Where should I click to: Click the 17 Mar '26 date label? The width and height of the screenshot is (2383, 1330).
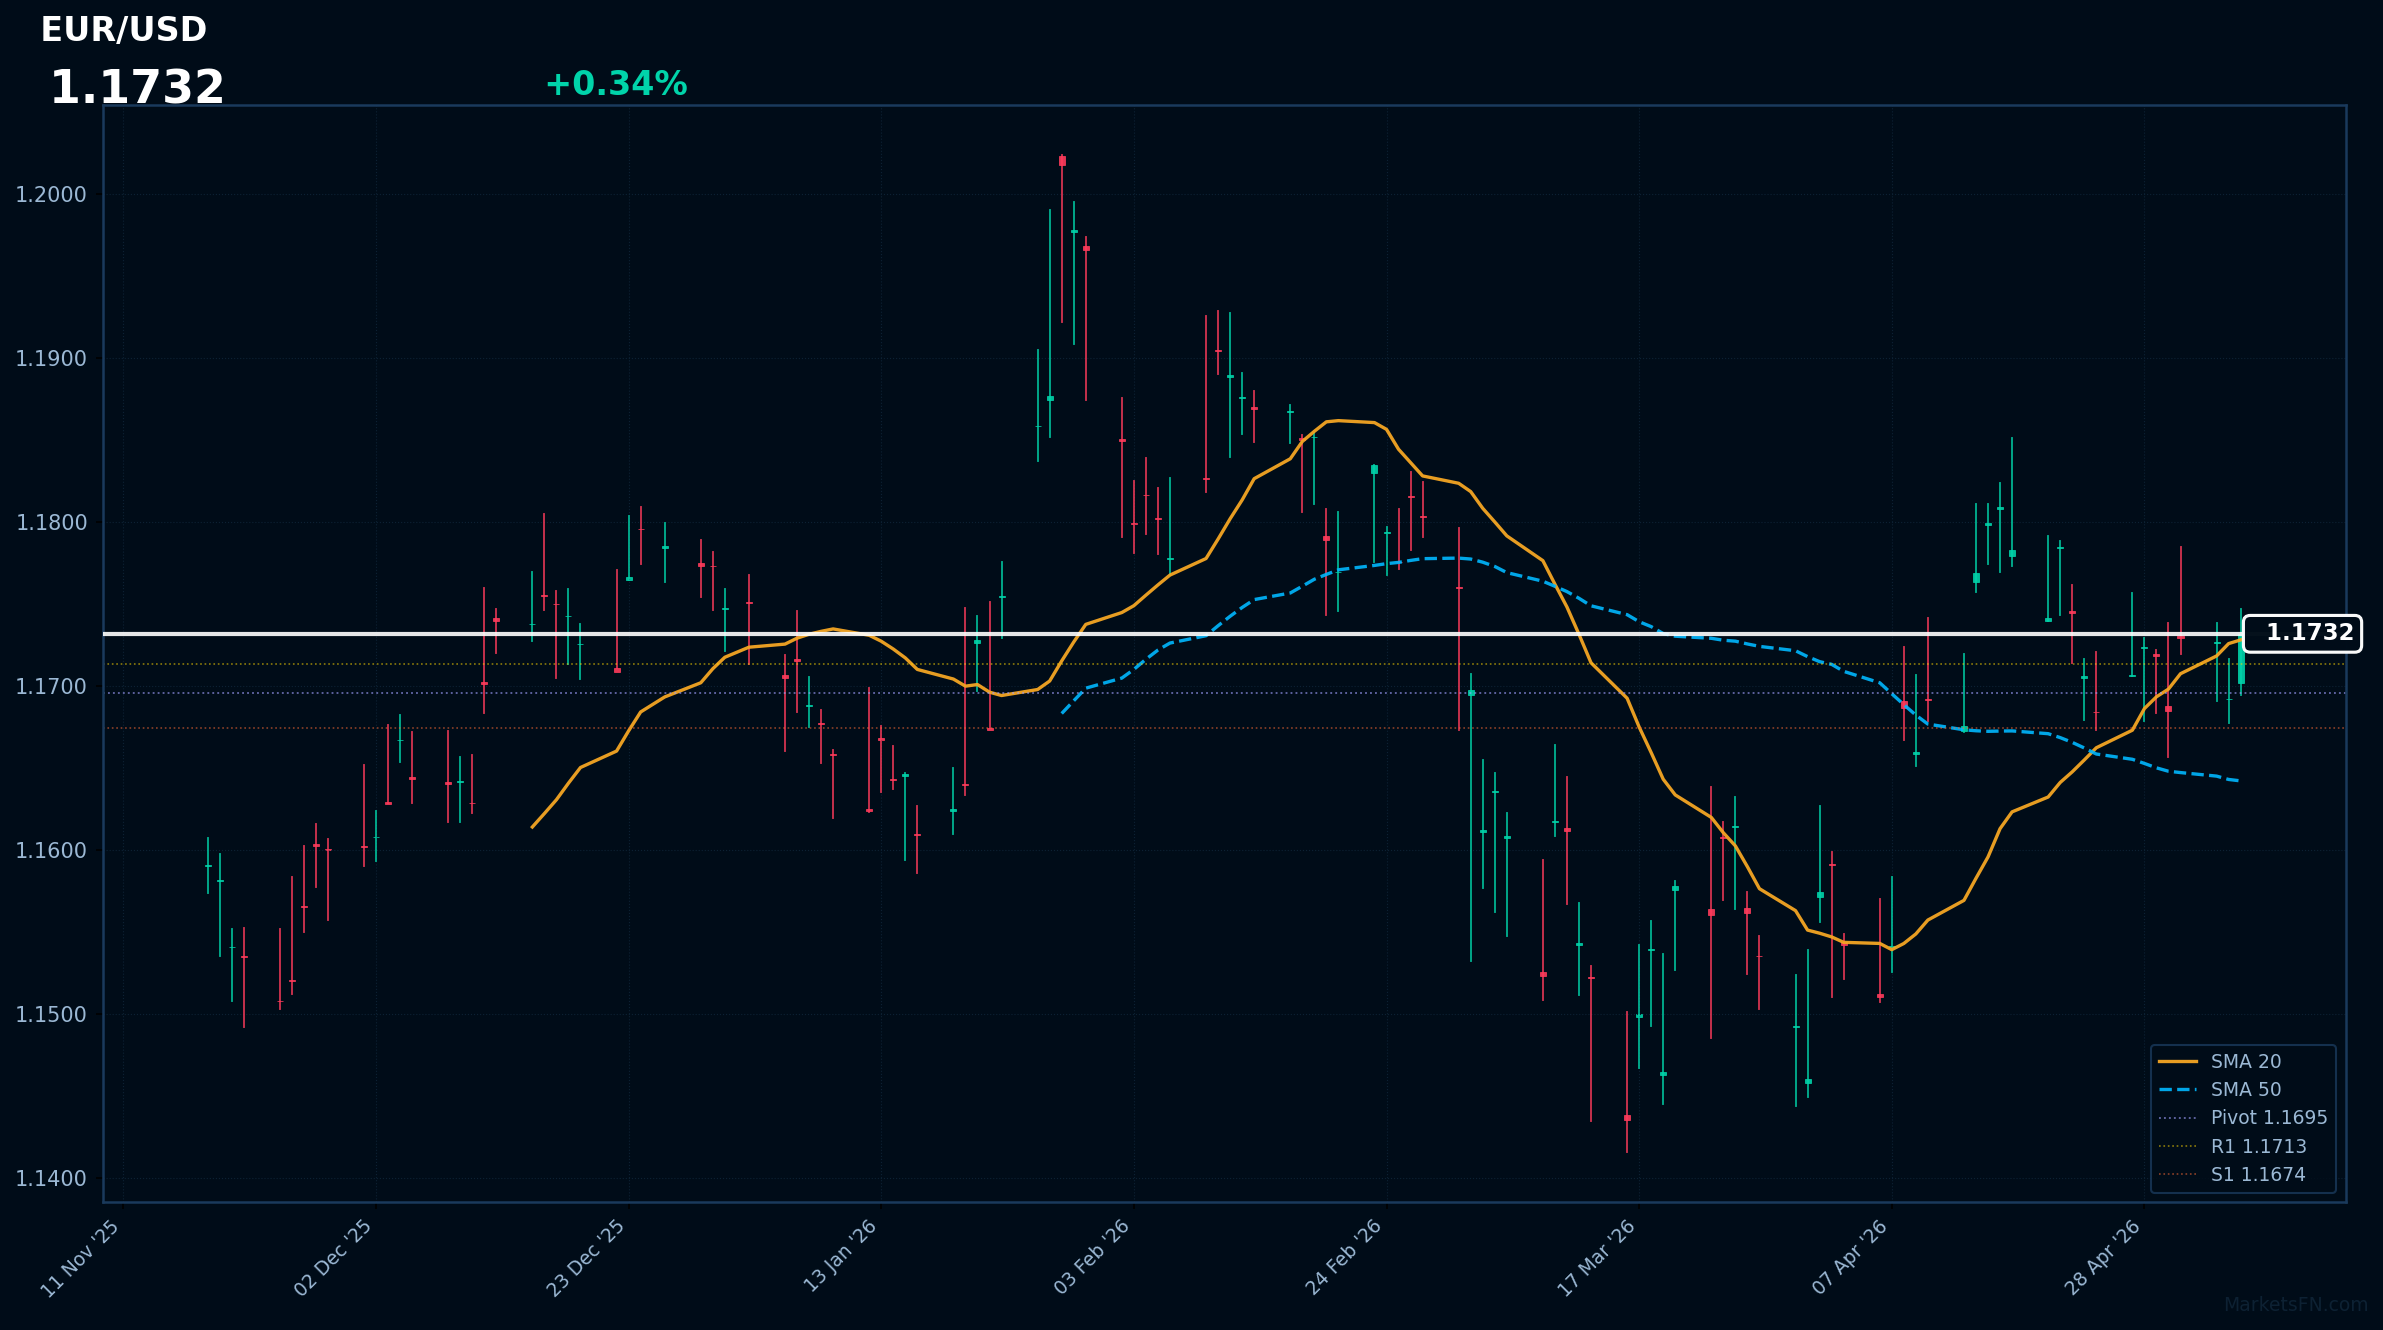pos(1597,1259)
